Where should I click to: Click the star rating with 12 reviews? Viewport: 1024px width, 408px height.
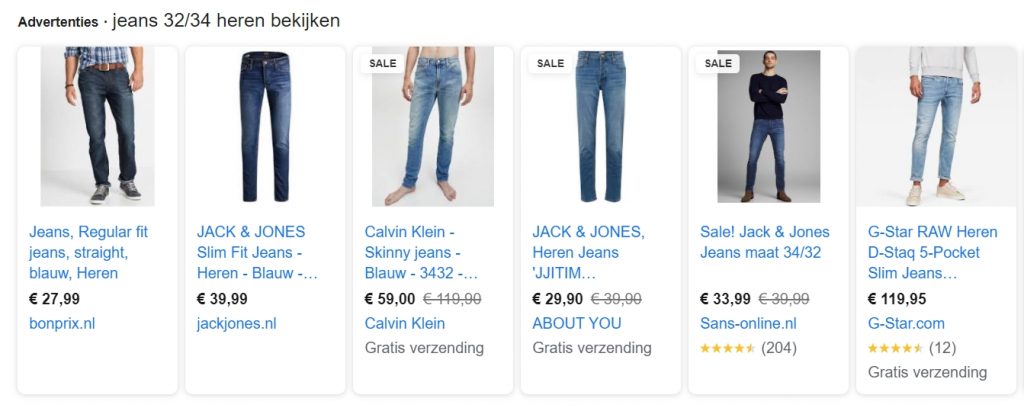[x=912, y=348]
